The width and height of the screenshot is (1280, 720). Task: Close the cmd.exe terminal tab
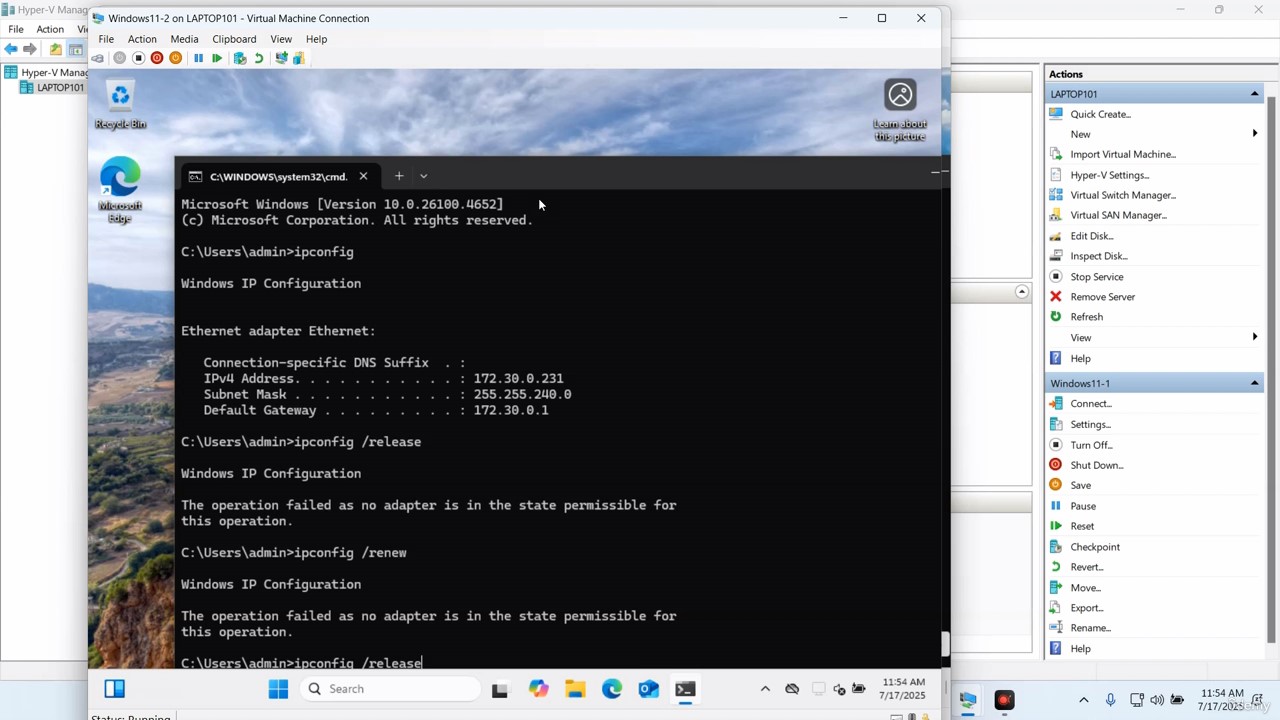pos(363,176)
